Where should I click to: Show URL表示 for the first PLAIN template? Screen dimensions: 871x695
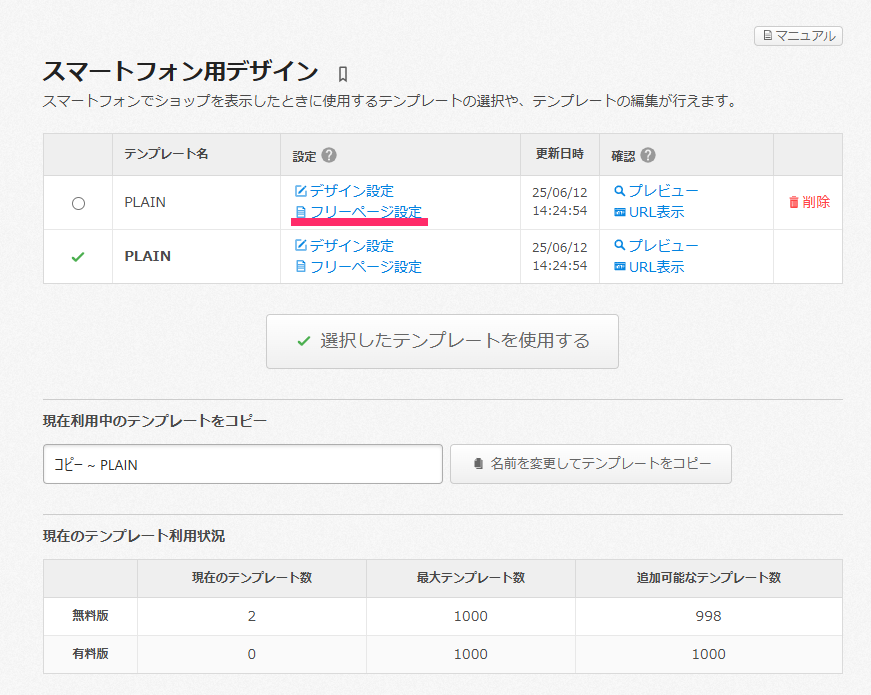656,212
